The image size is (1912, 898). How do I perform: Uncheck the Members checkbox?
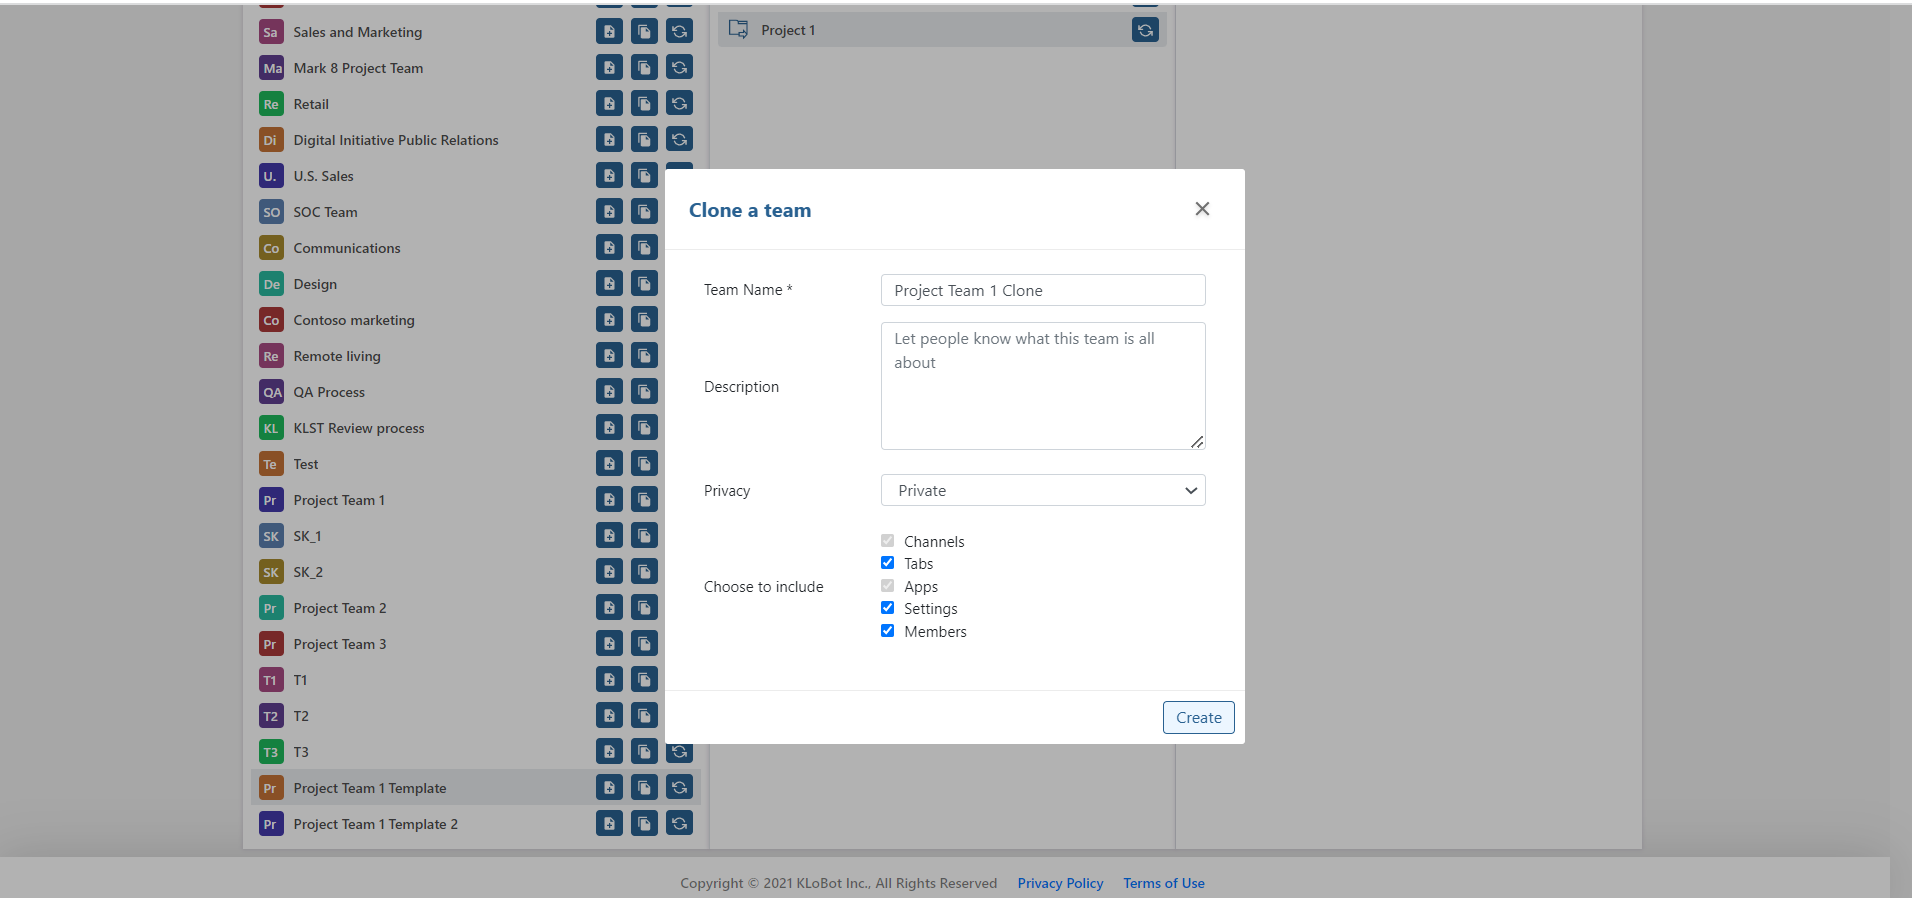(887, 631)
